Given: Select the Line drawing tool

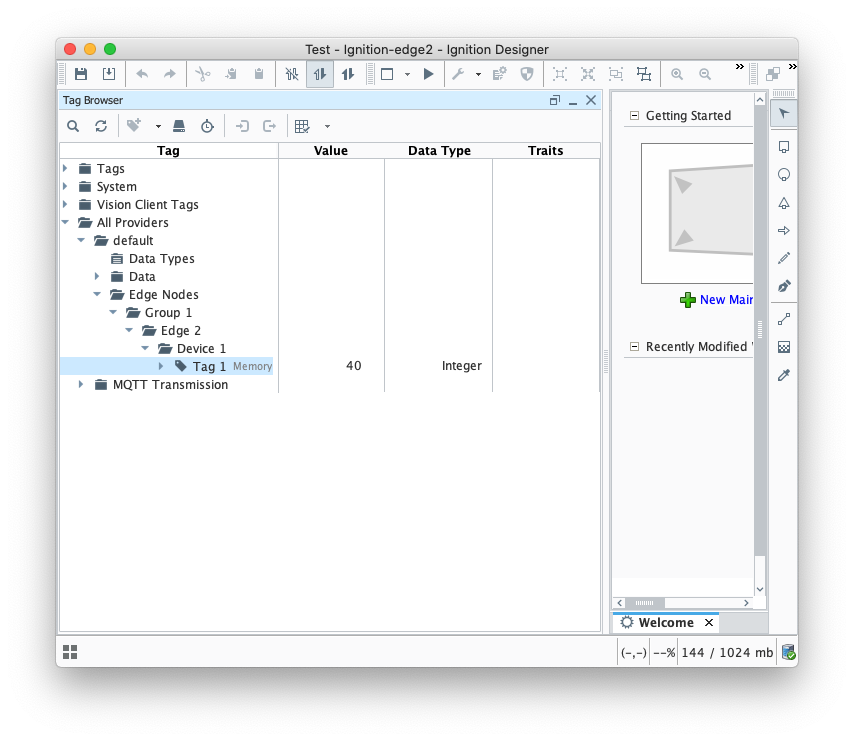Looking at the screenshot, I should (x=784, y=320).
